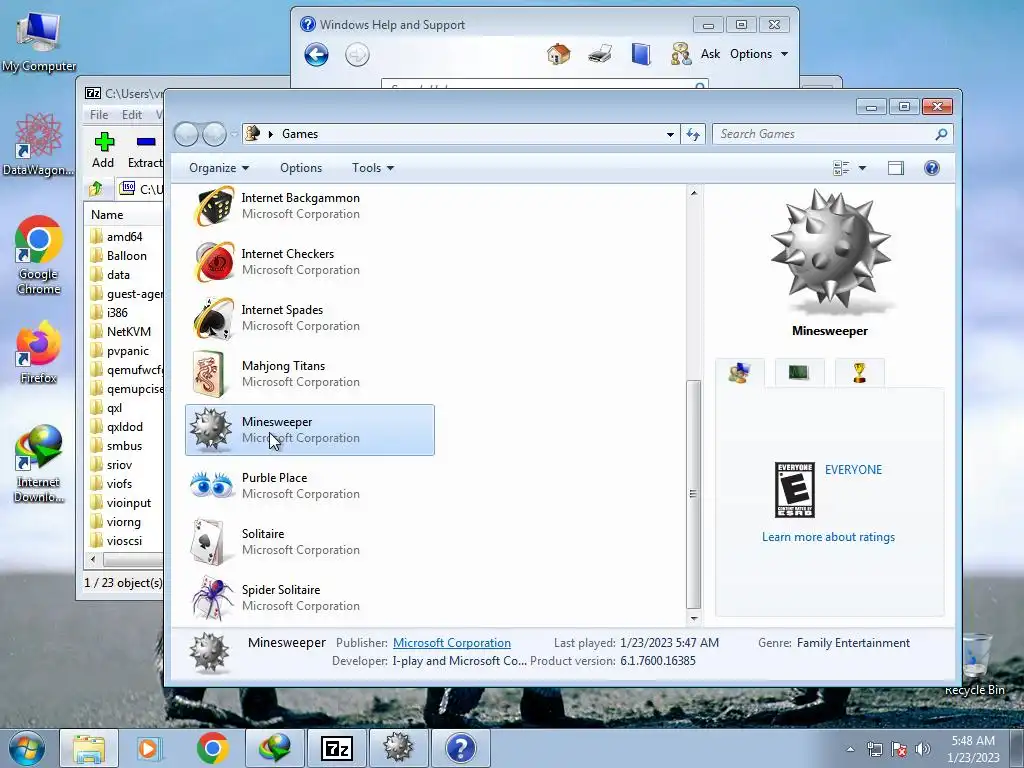
Task: Select the Balloon folder in 7-Zip
Action: click(124, 256)
